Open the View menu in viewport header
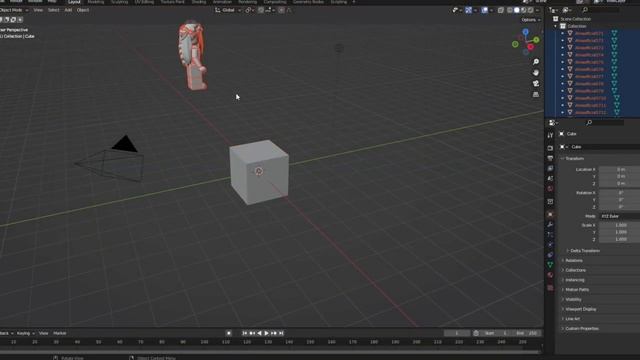Screen dimensions: 640x360 click(x=38, y=10)
